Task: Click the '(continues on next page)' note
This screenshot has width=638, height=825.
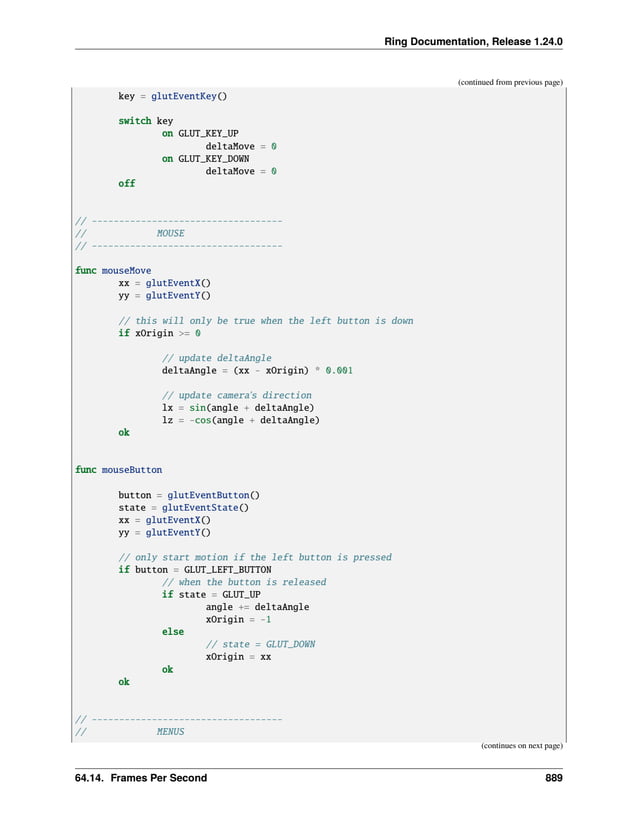Action: click(x=521, y=746)
